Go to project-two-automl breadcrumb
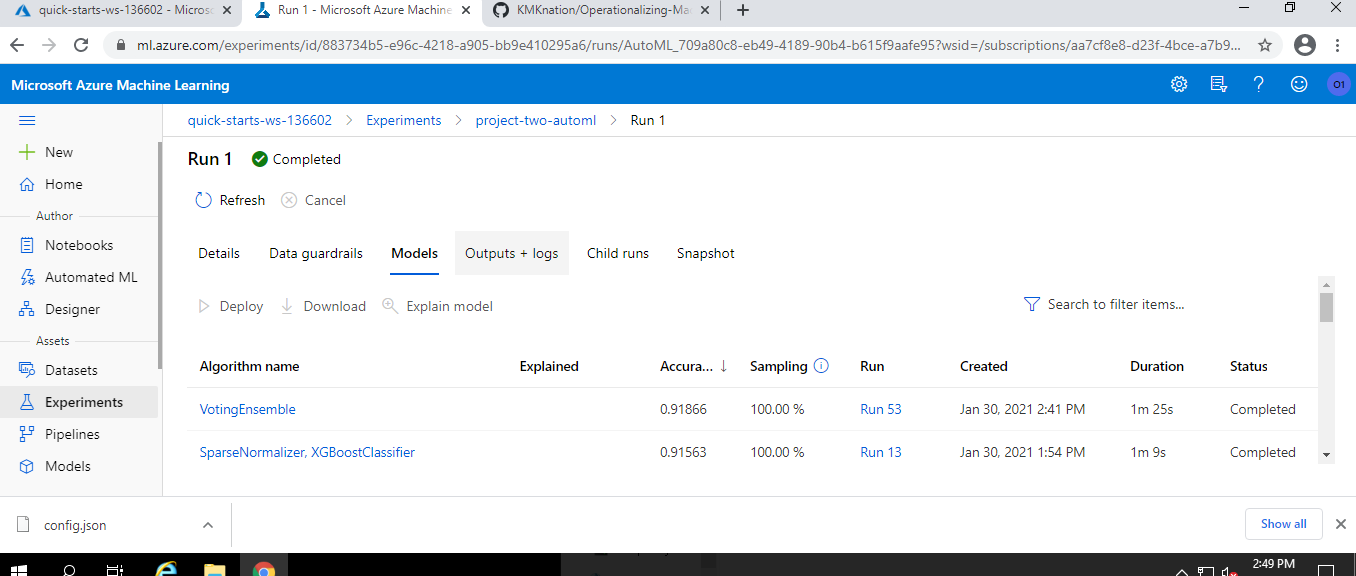The width and height of the screenshot is (1356, 576). point(536,120)
